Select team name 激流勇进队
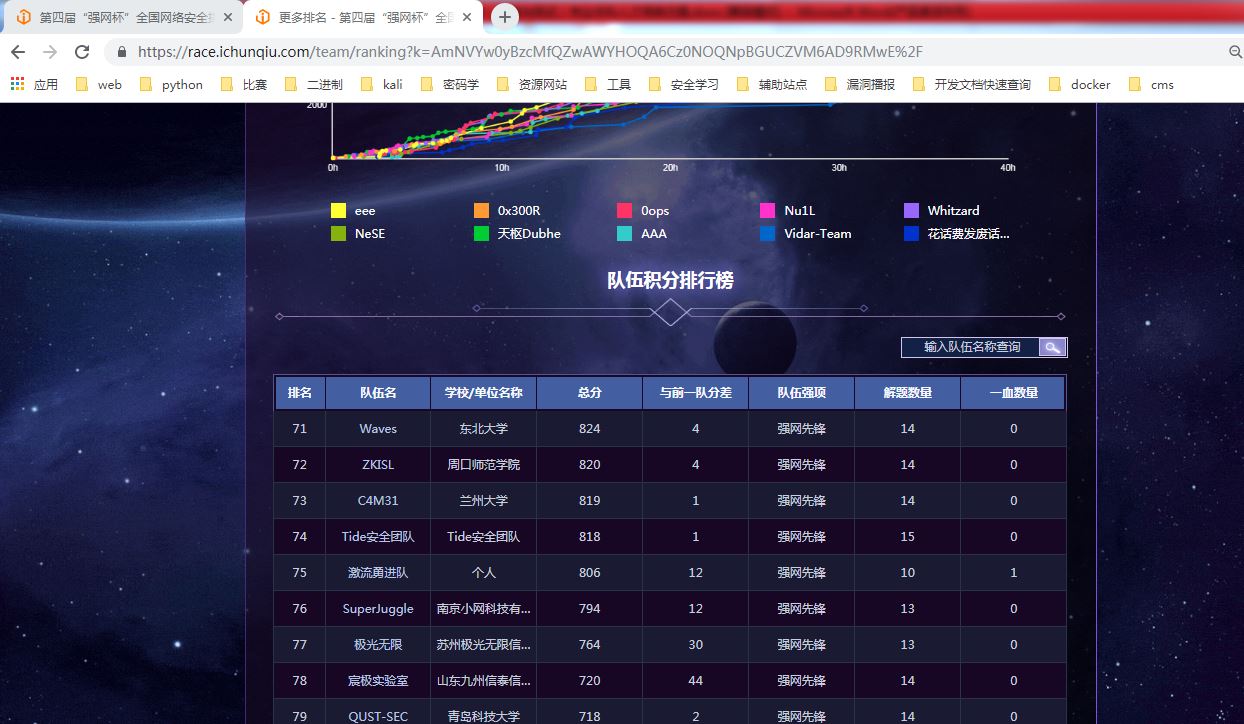The image size is (1244, 724). 378,573
